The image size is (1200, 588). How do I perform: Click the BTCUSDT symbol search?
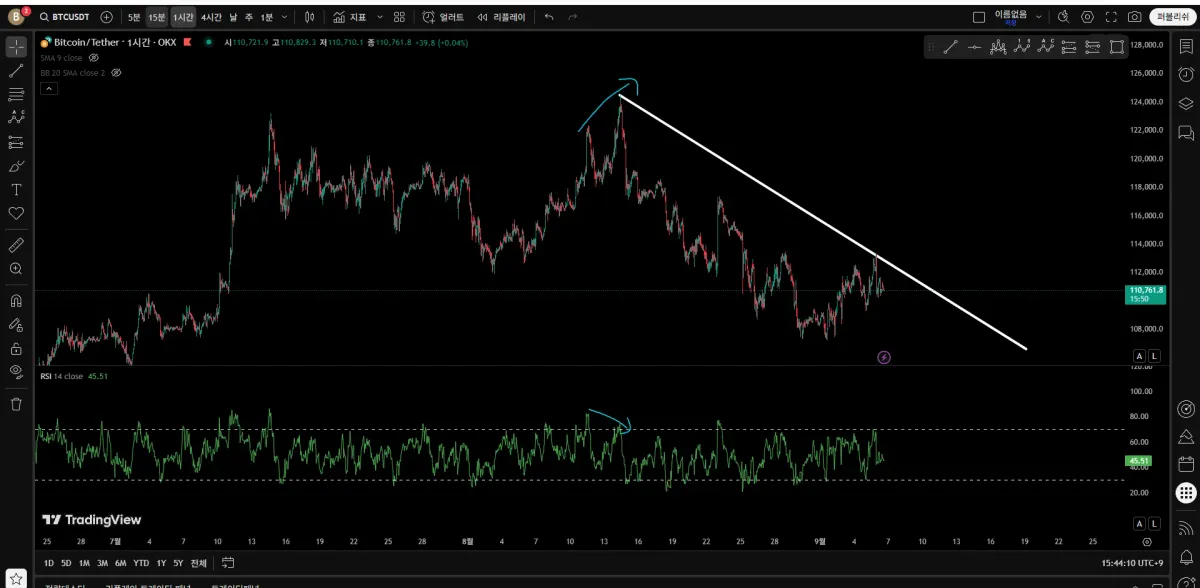coord(66,17)
